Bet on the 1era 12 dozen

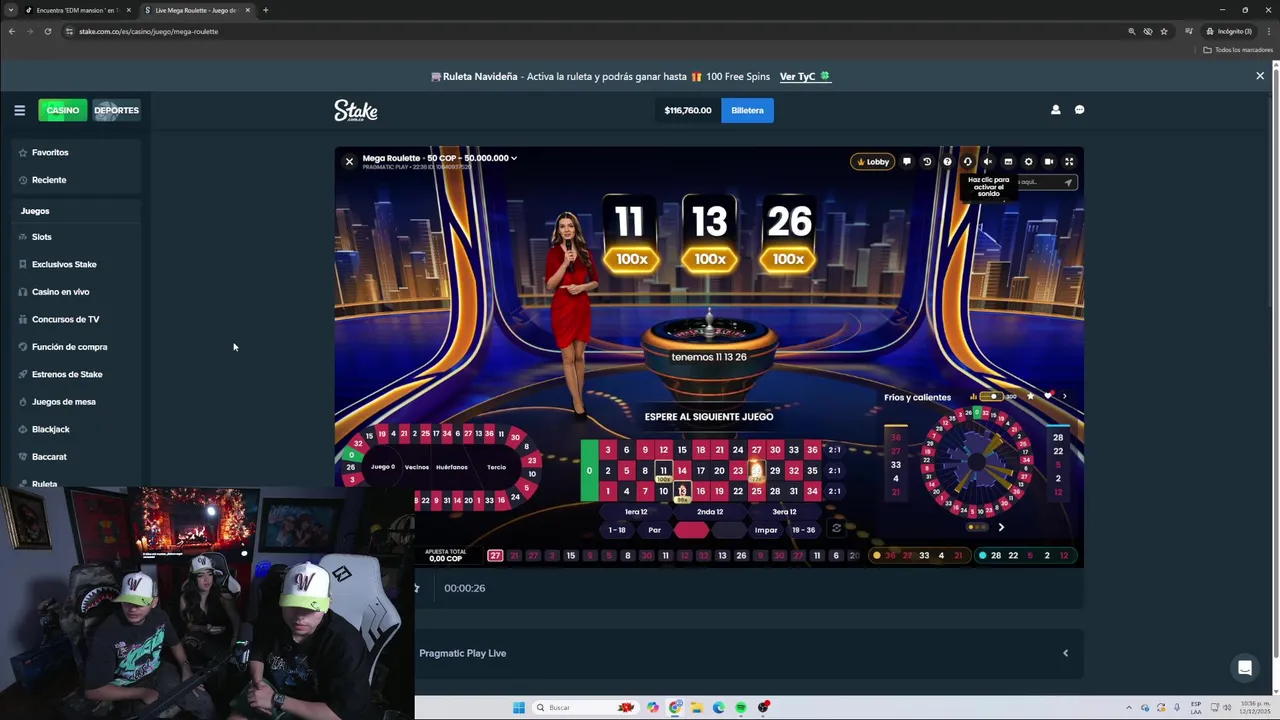(635, 512)
